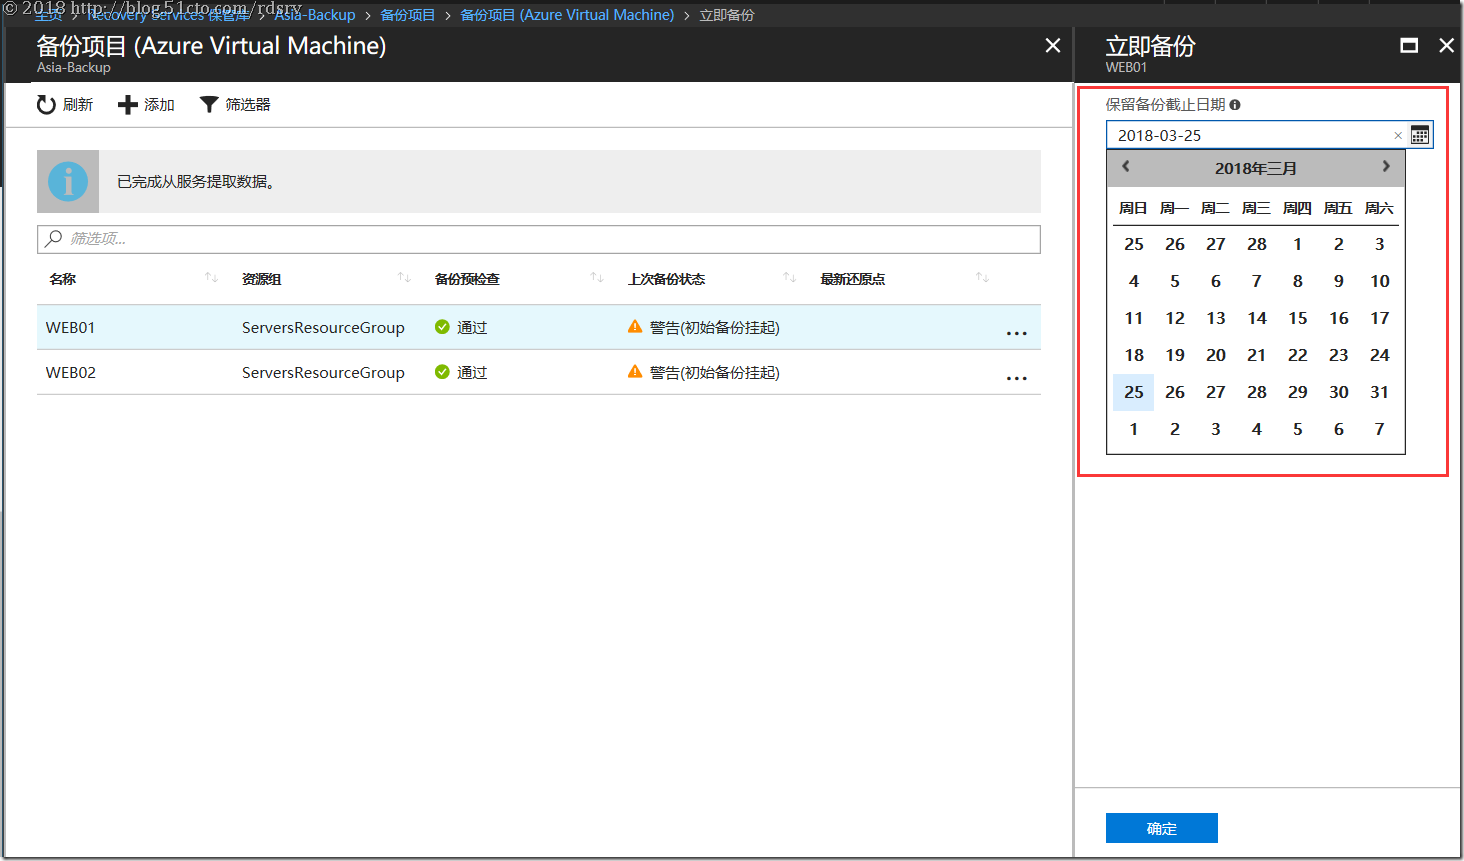This screenshot has width=1464, height=861.
Task: Clear the date with the x icon
Action: pos(1398,136)
